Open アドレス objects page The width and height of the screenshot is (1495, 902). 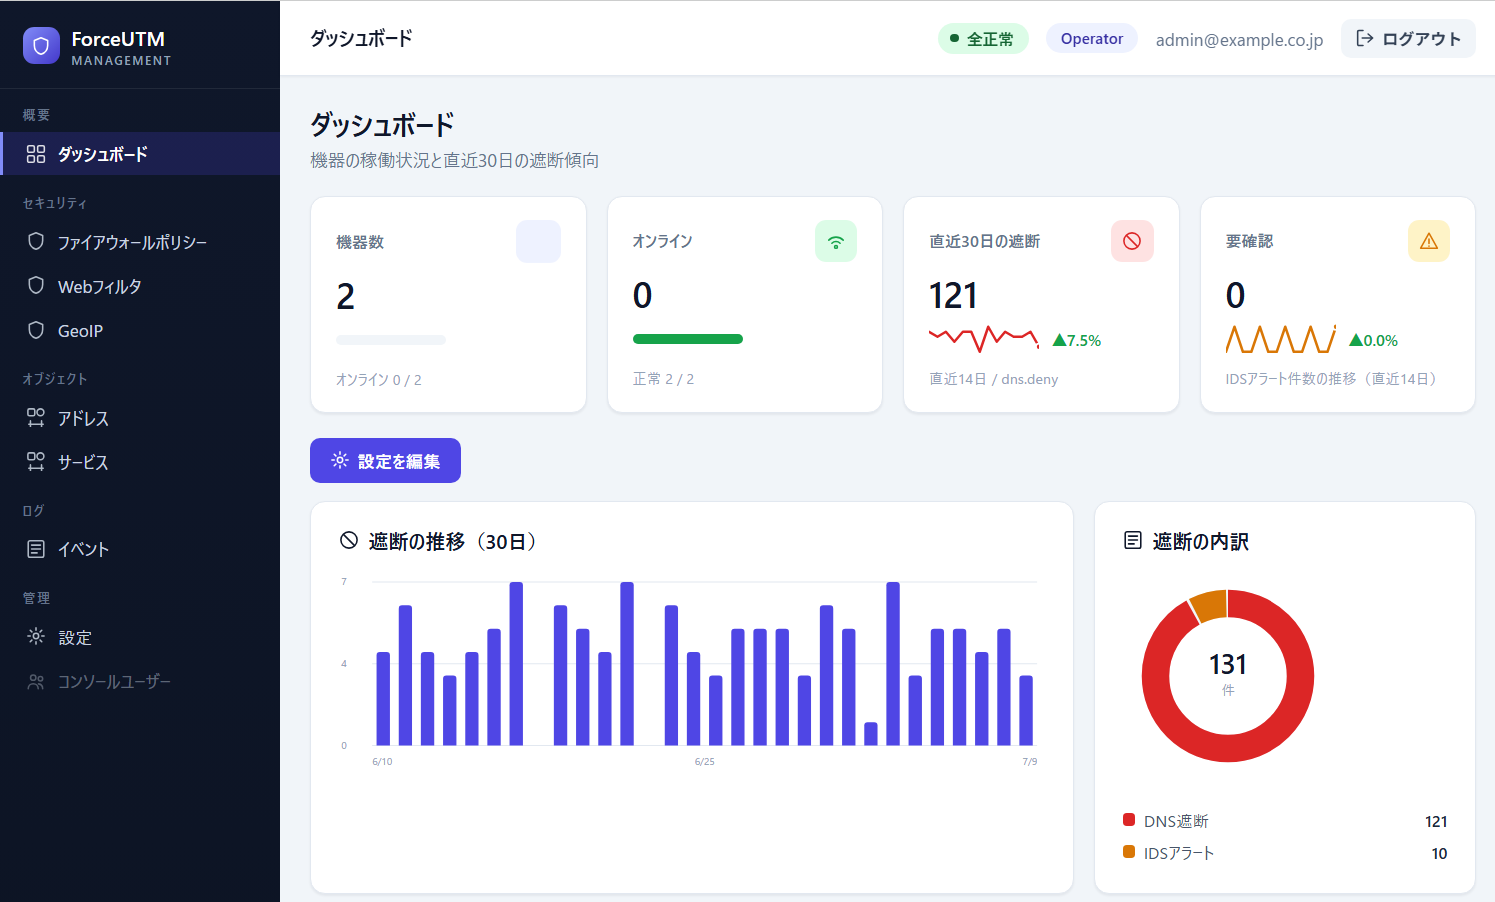pos(140,418)
